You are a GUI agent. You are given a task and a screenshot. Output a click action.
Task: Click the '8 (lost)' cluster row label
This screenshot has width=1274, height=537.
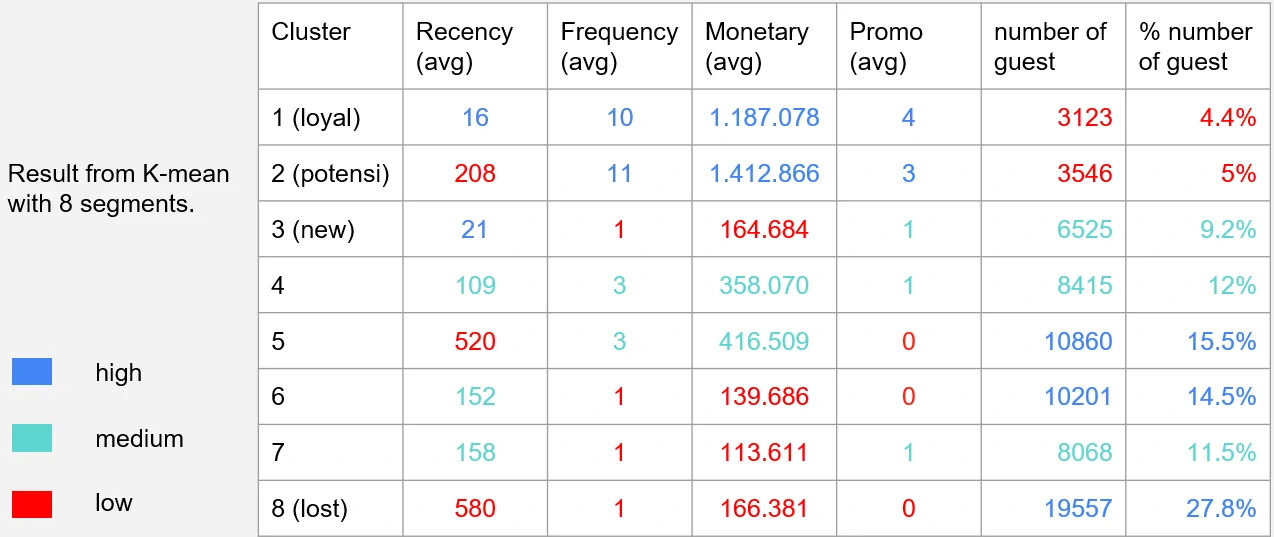pos(310,509)
